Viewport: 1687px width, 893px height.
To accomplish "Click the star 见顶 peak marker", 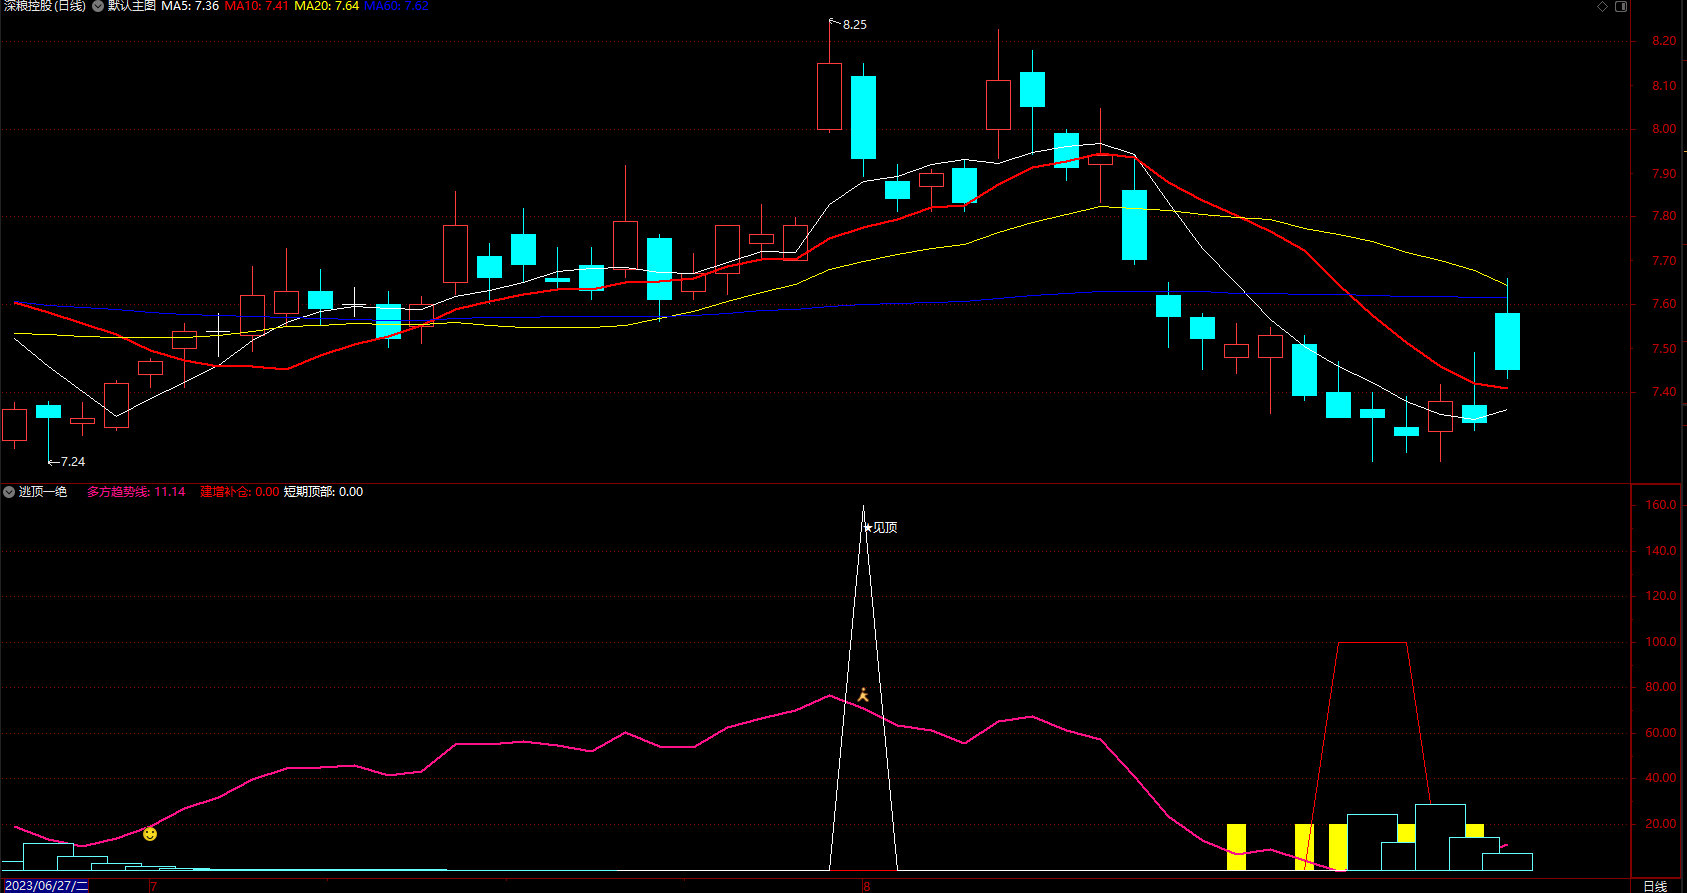I will pos(880,527).
